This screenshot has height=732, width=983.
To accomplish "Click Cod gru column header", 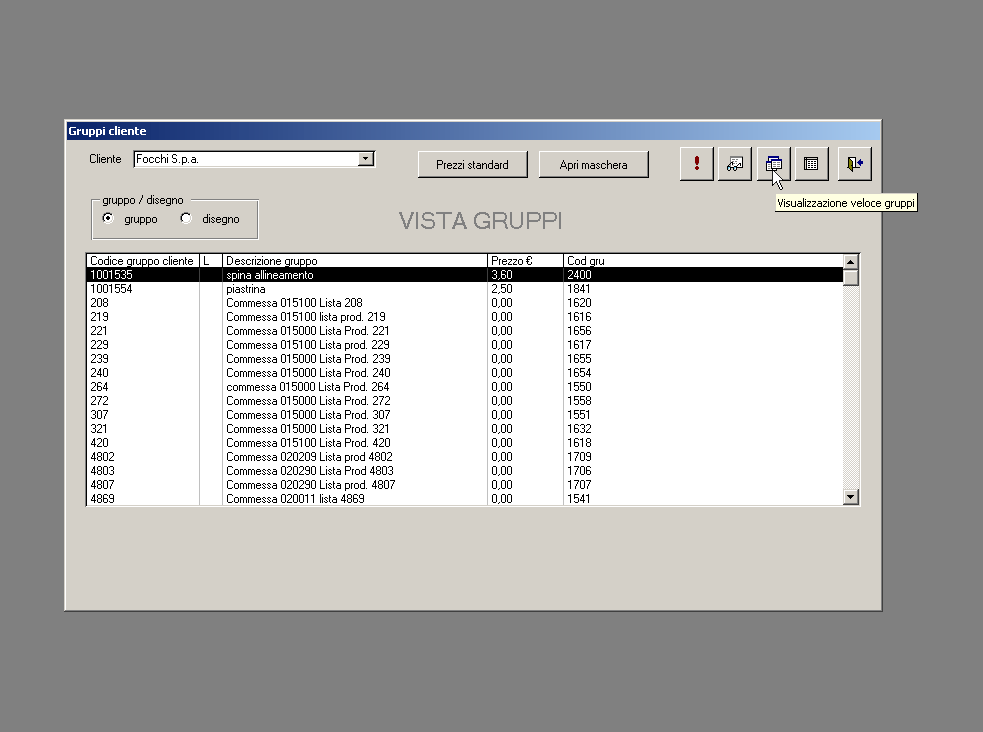I will point(703,261).
